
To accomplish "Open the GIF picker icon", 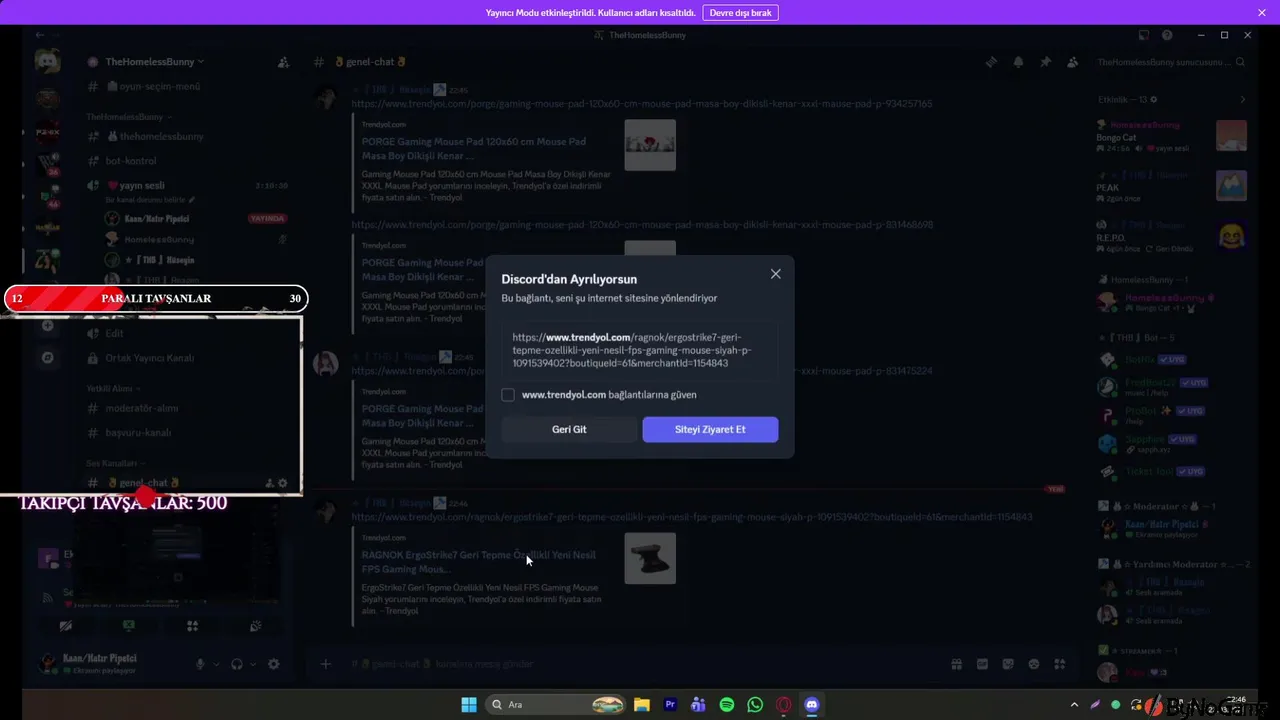I will 982,664.
